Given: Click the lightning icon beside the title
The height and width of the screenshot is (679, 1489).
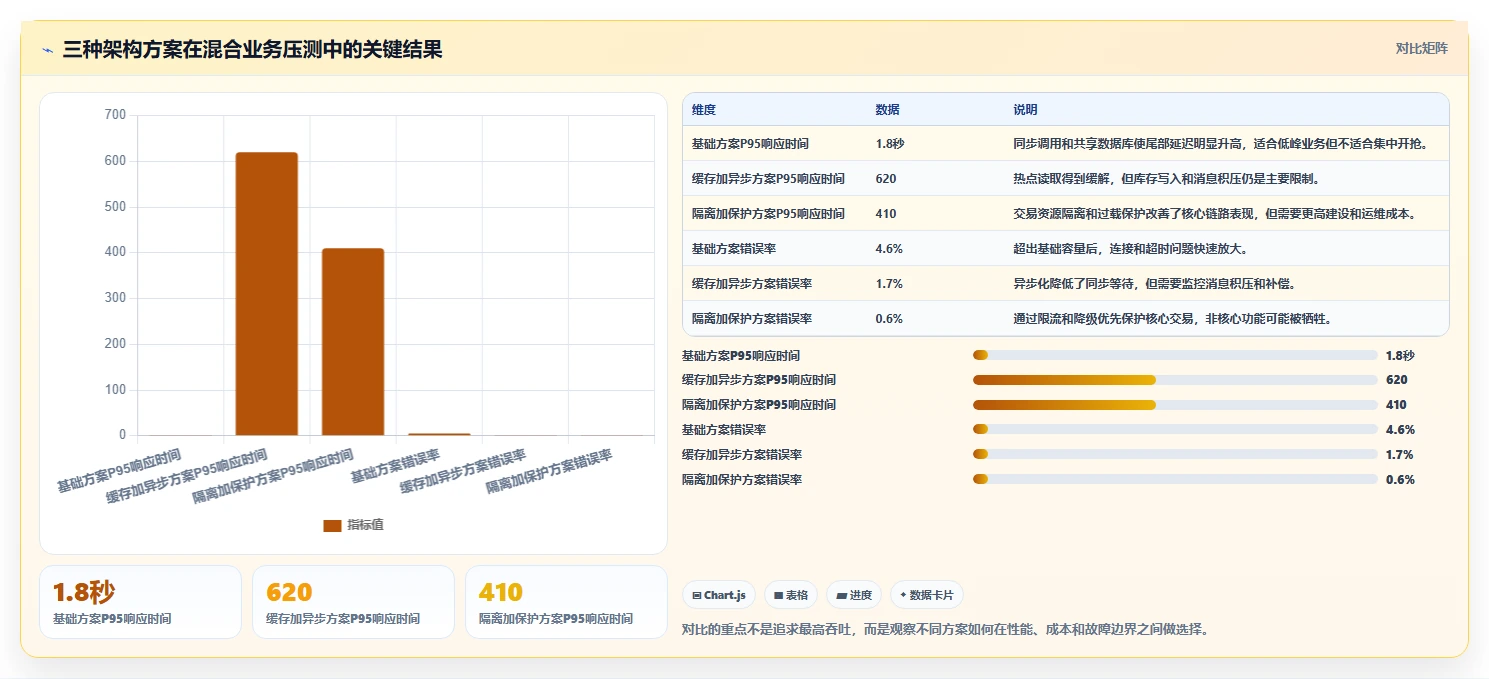Looking at the screenshot, I should 47,50.
